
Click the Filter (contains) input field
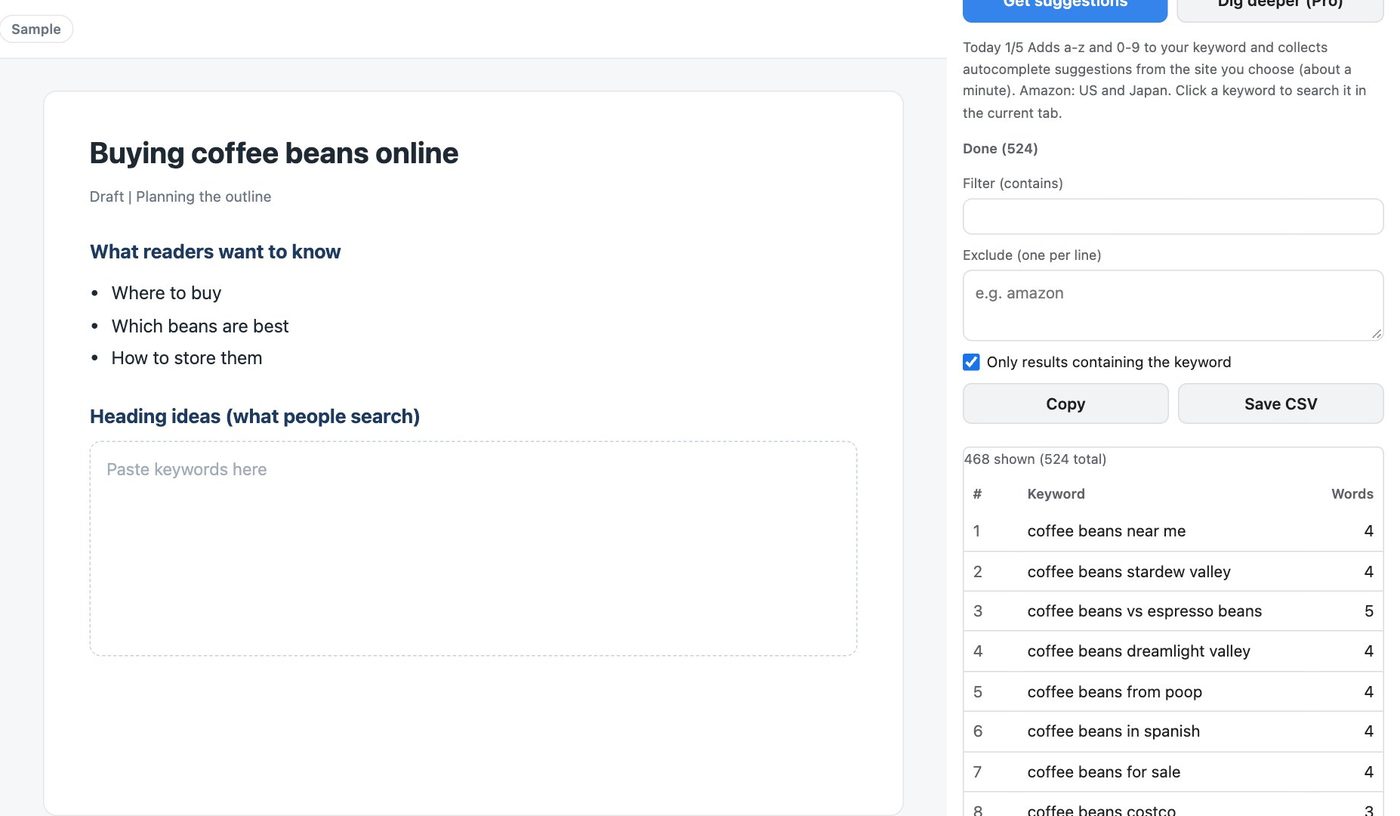point(1173,217)
